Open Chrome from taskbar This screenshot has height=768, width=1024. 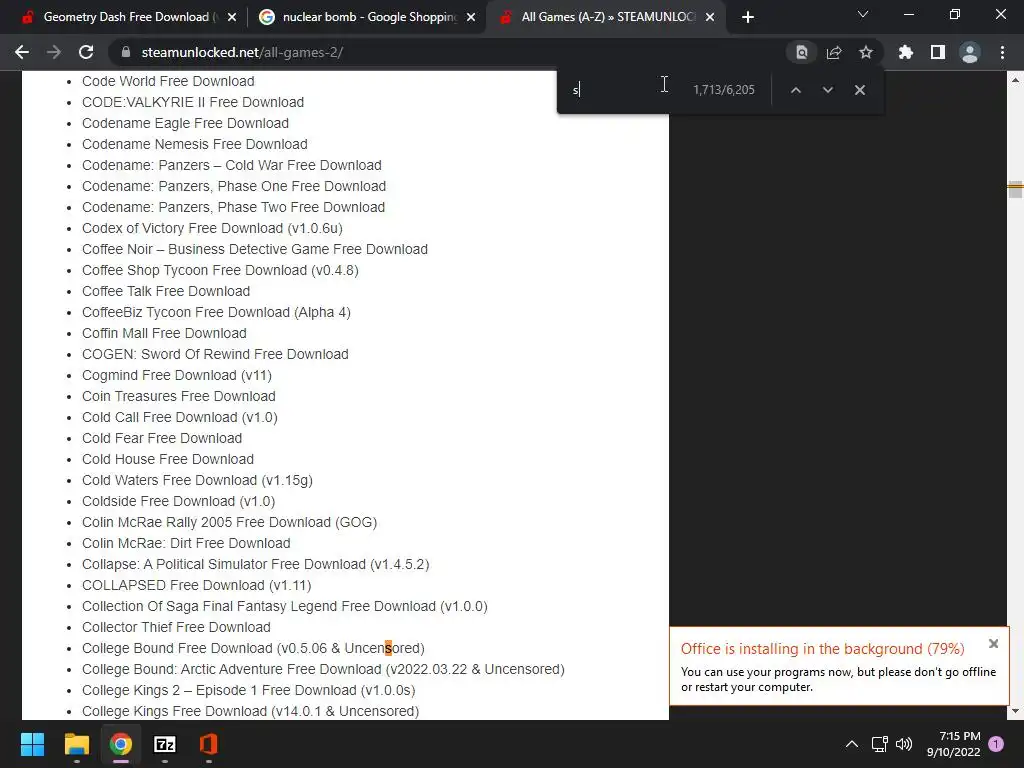121,744
